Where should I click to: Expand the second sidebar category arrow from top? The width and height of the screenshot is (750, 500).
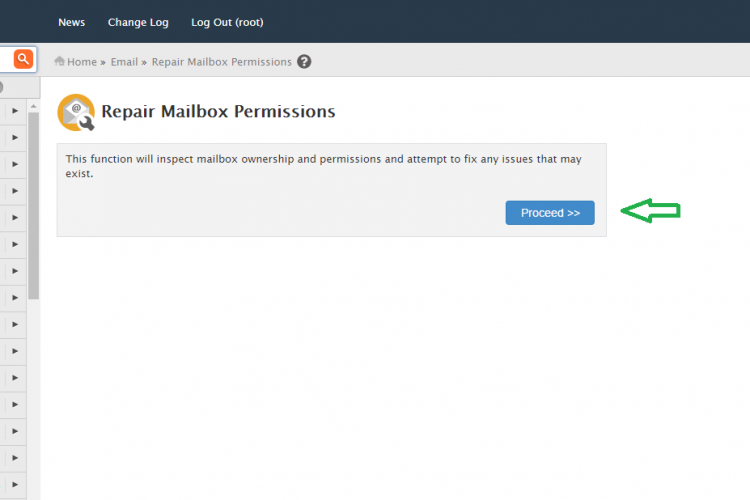point(15,138)
